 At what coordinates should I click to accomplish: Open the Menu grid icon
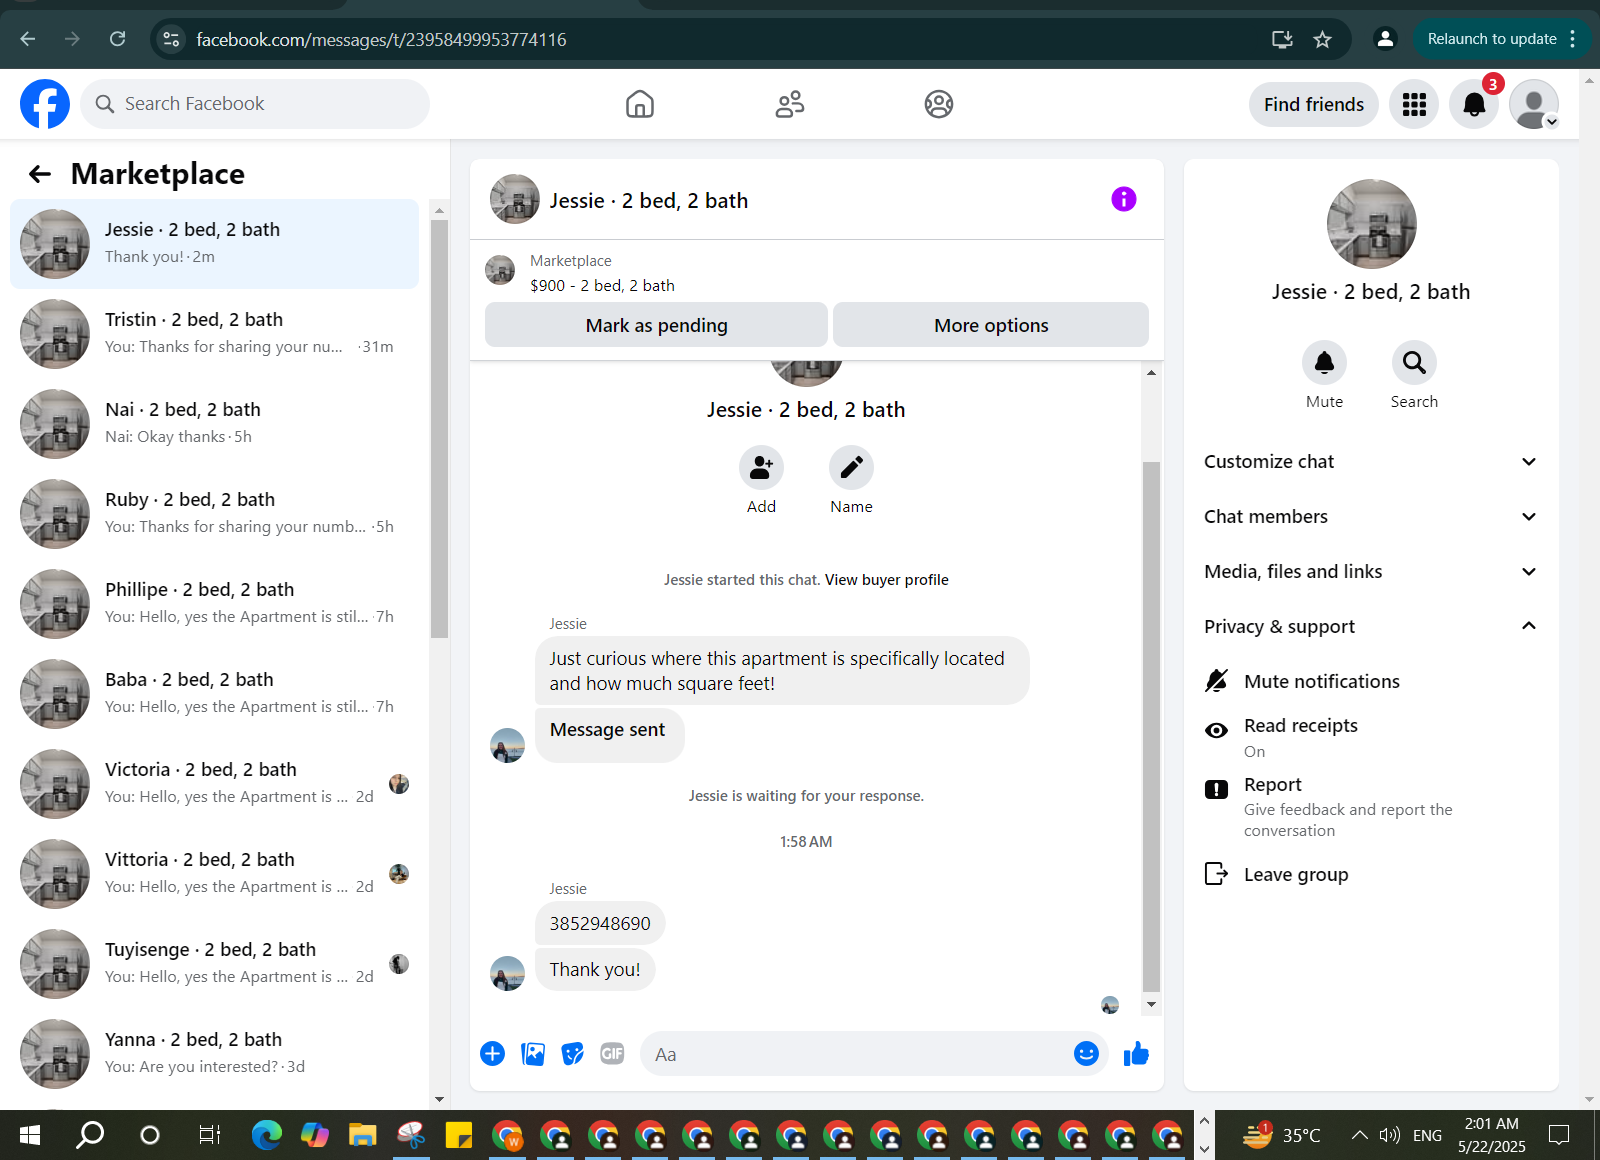tap(1414, 104)
